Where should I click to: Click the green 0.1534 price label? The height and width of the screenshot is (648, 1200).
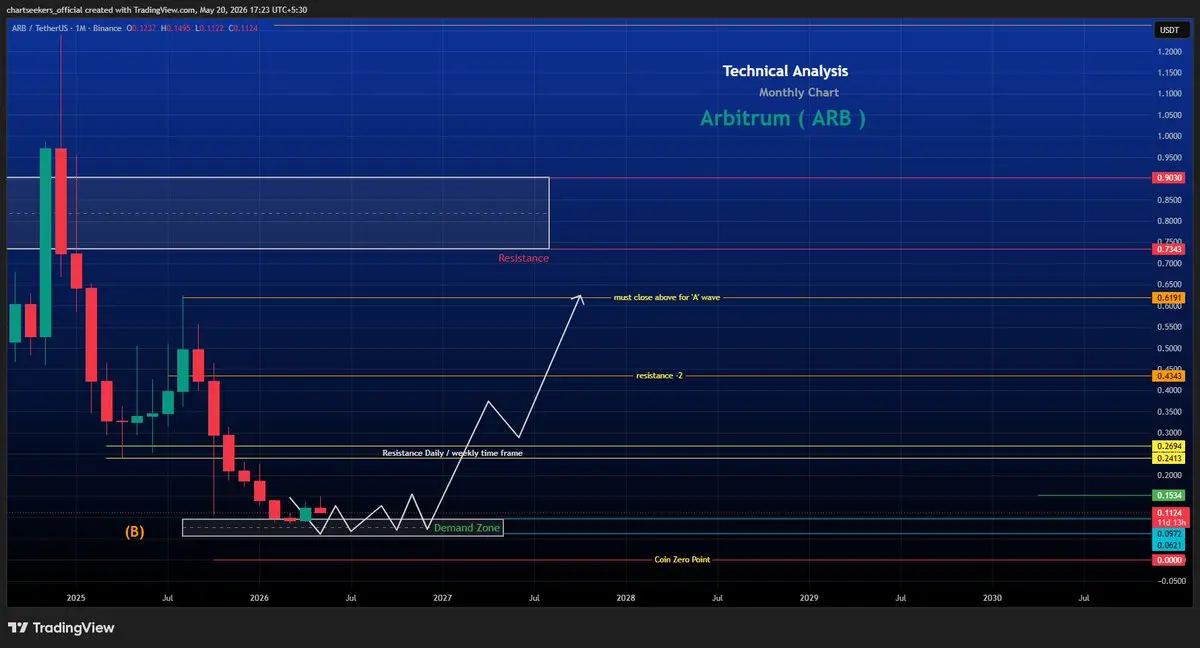pos(1169,495)
